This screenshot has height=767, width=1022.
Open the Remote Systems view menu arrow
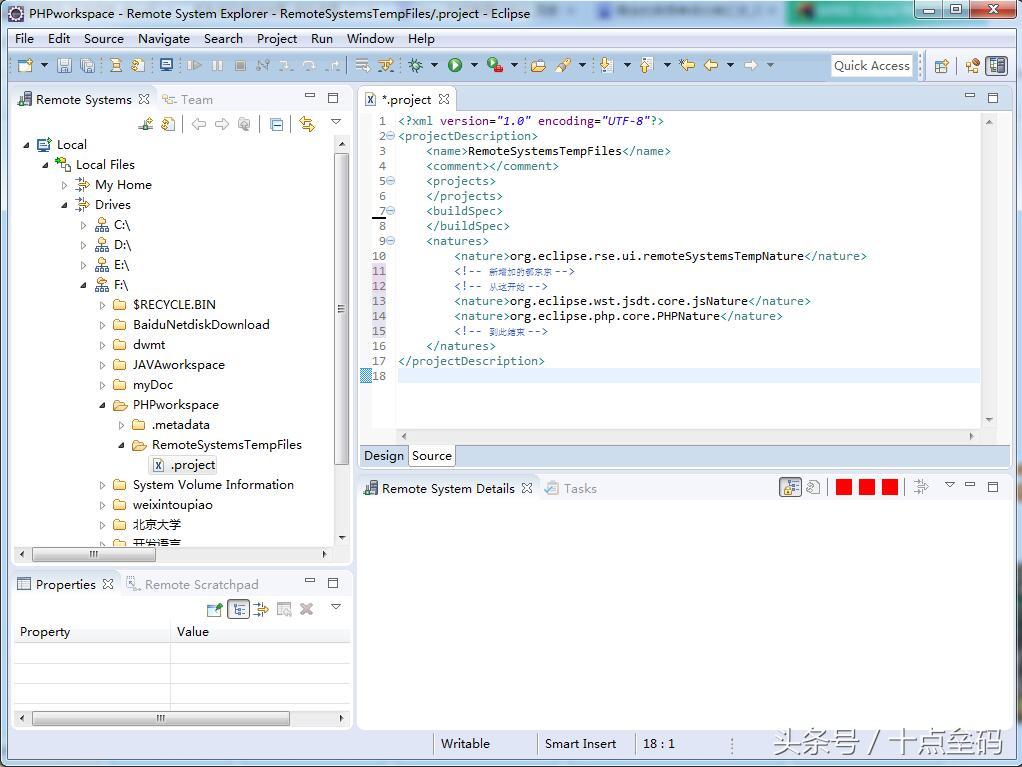pyautogui.click(x=336, y=125)
